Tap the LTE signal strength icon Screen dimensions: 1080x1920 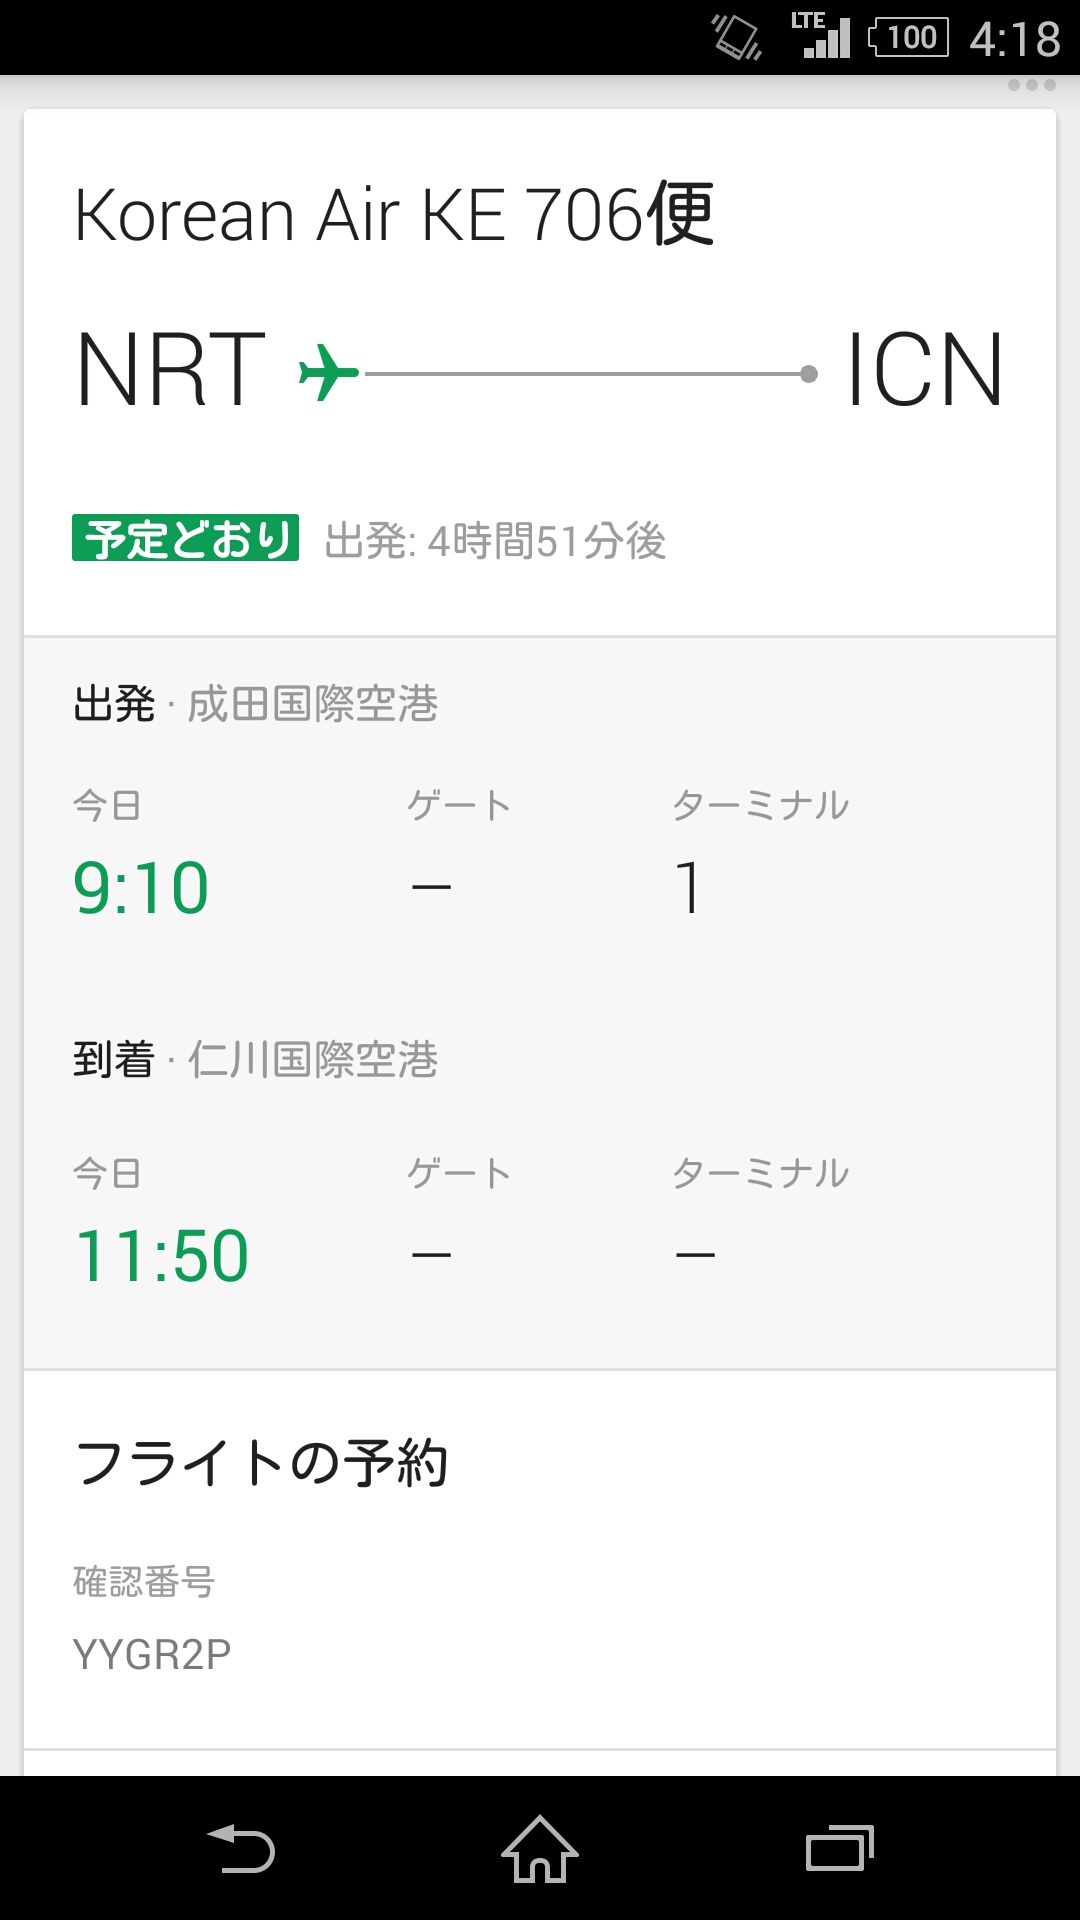(x=821, y=36)
